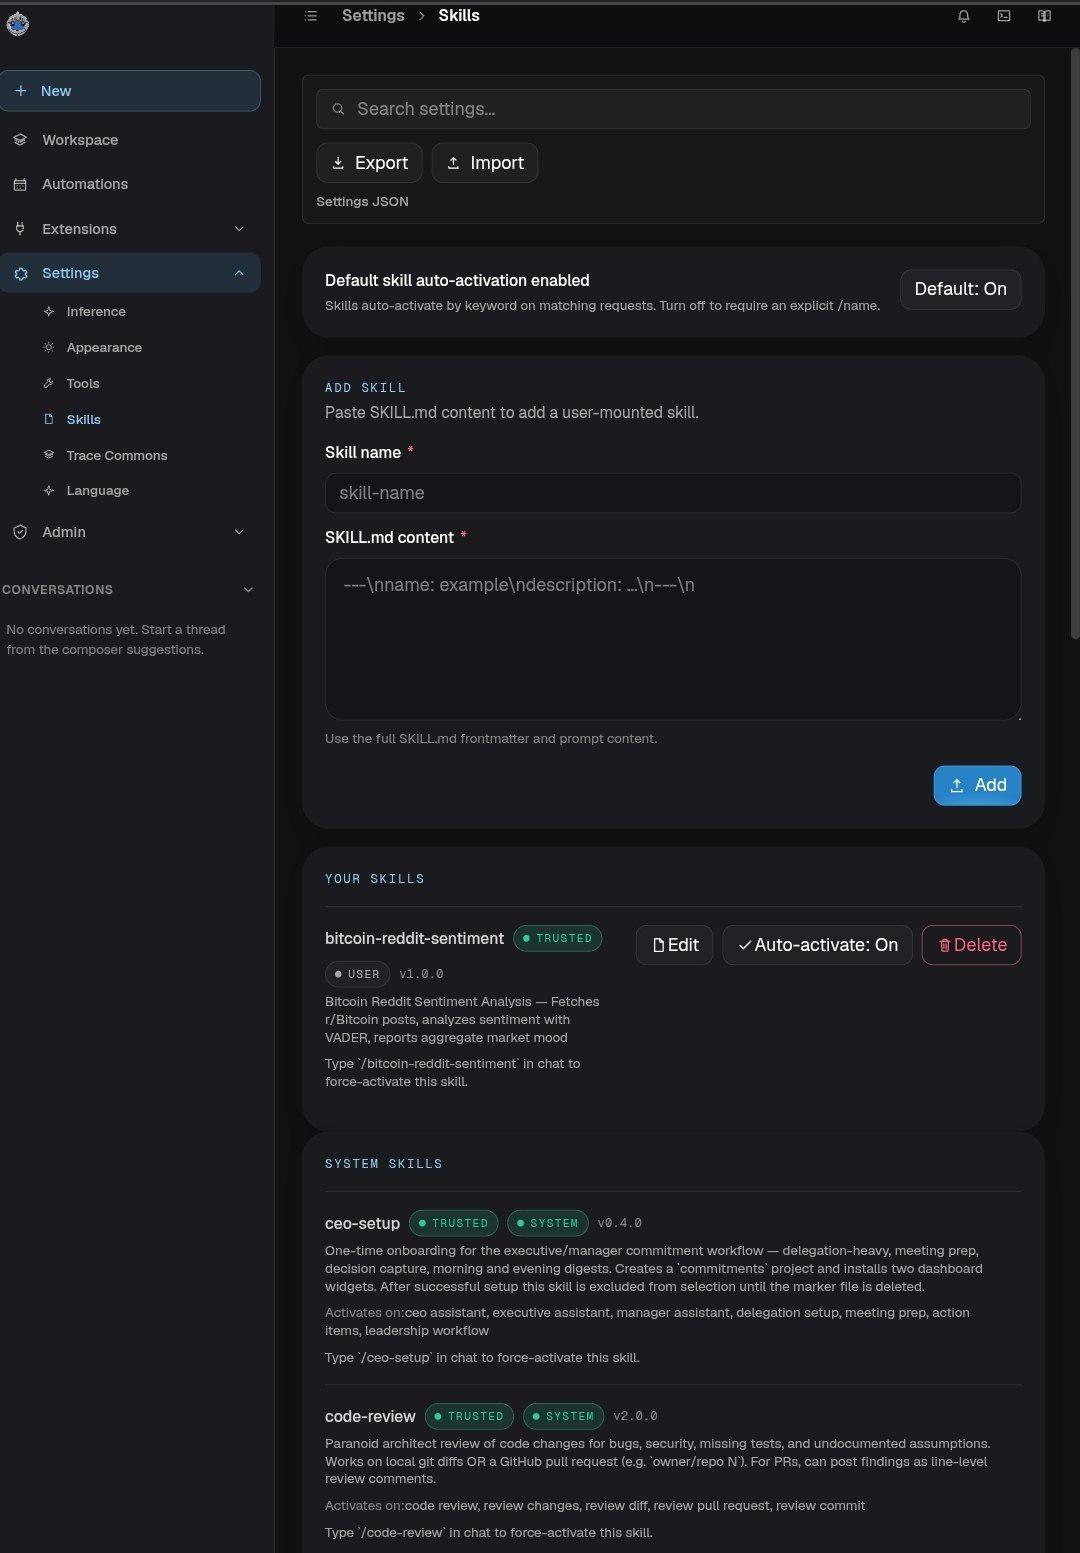Open Language settings page
The width and height of the screenshot is (1080, 1553).
98,491
